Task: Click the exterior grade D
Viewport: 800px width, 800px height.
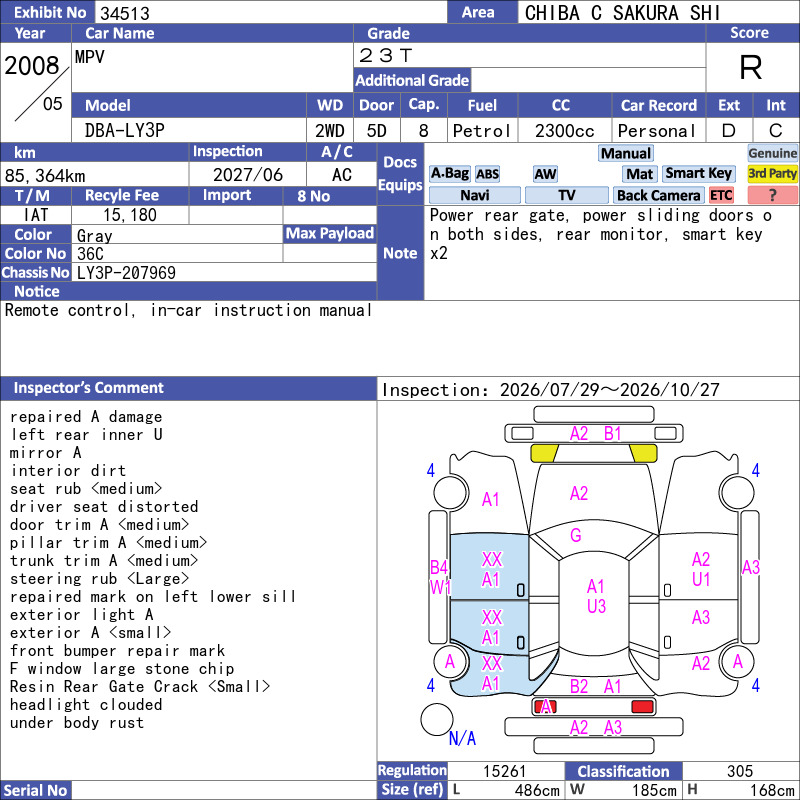Action: click(x=729, y=131)
